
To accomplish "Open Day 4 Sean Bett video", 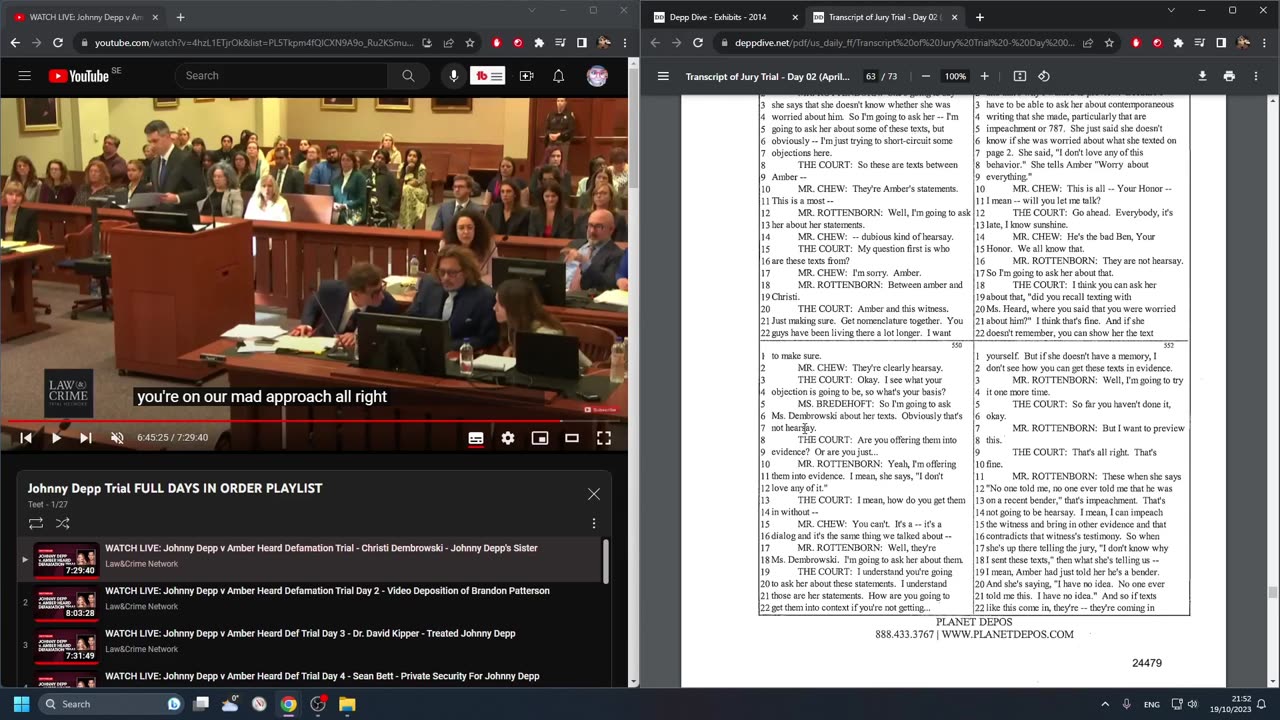I will pyautogui.click(x=310, y=678).
